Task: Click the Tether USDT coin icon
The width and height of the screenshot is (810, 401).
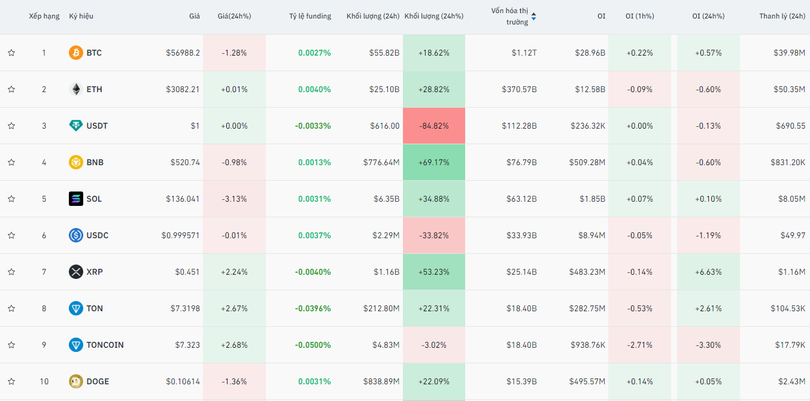Action: click(75, 126)
